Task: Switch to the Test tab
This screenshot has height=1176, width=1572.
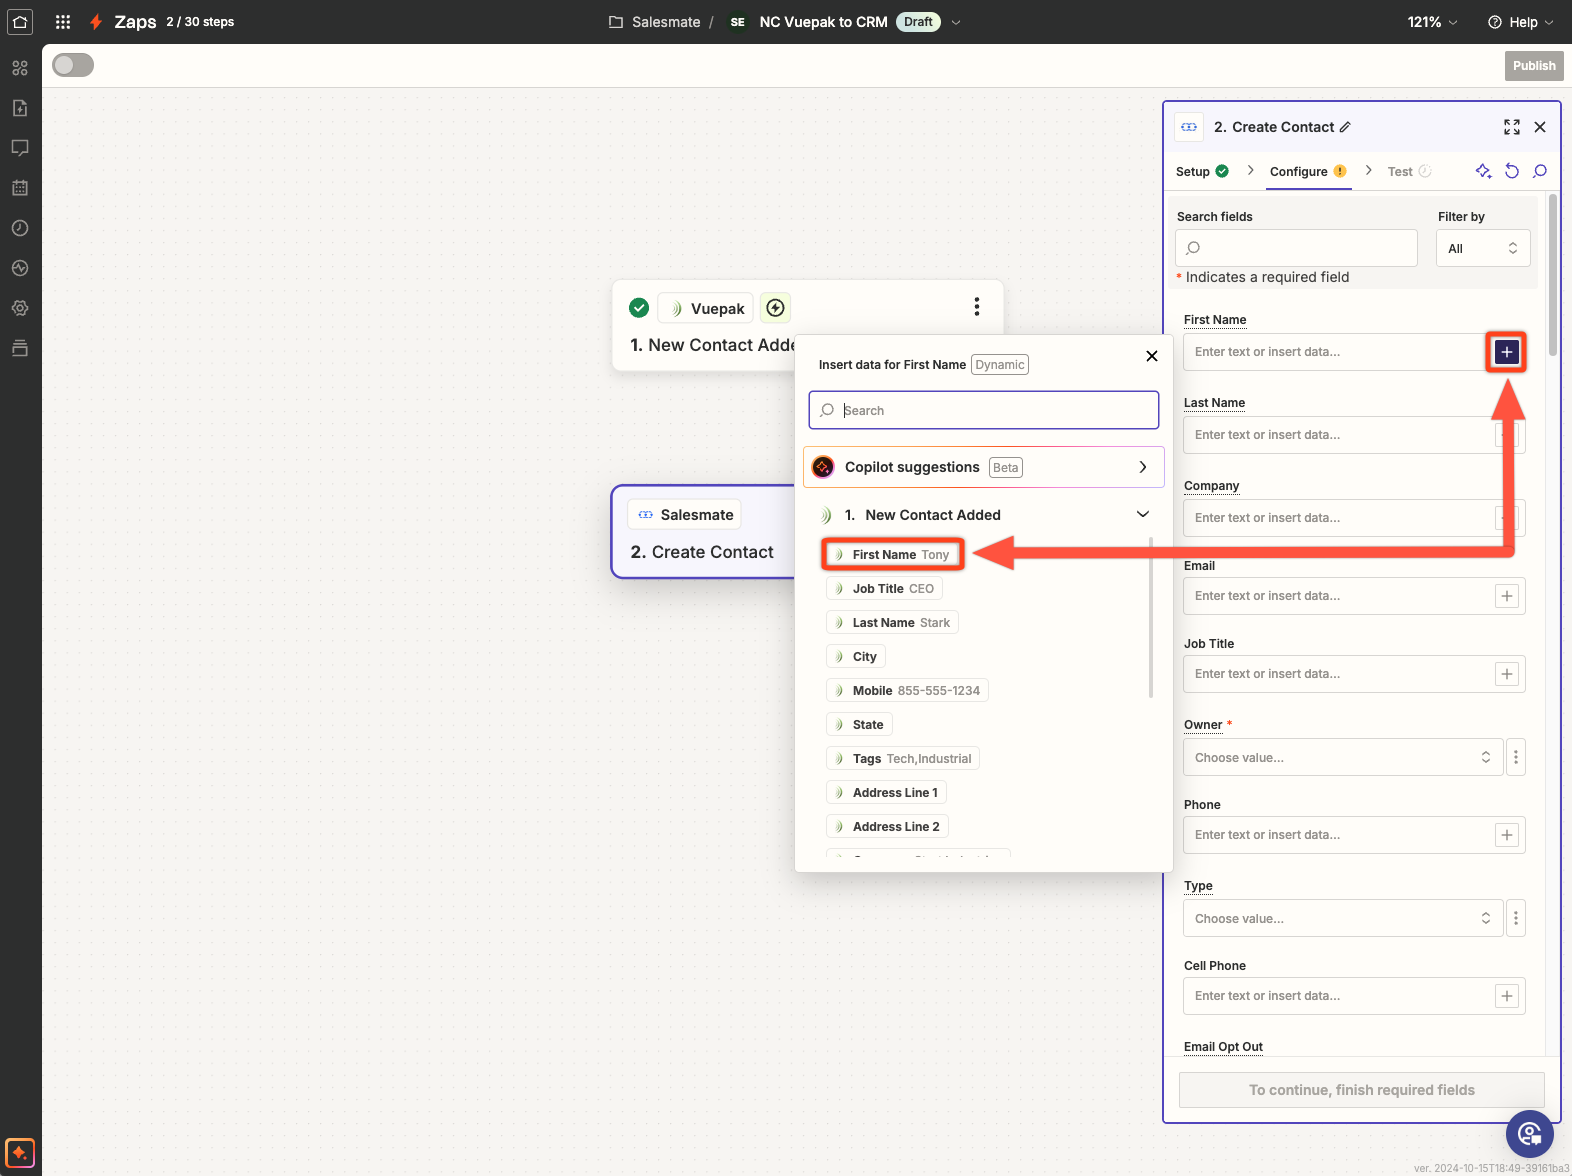Action: [1400, 172]
